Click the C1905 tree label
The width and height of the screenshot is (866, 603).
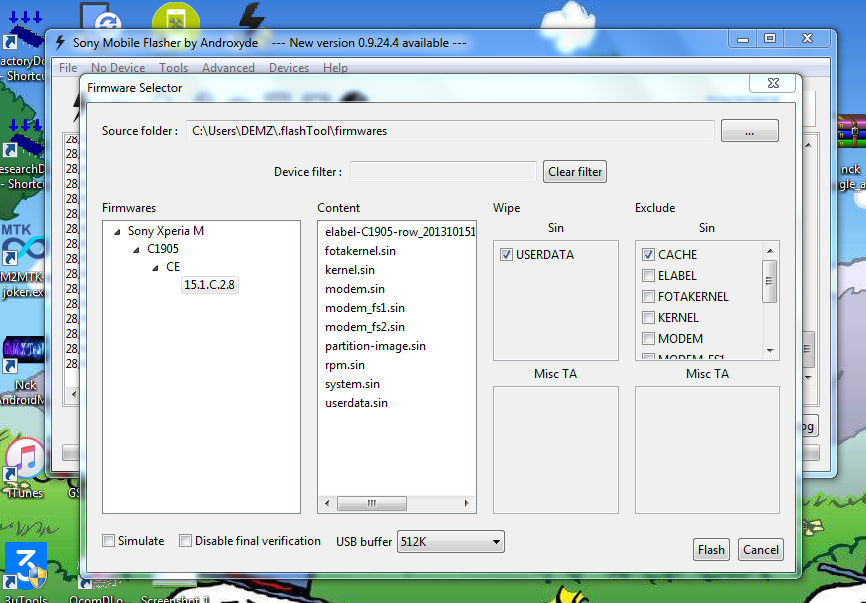163,249
